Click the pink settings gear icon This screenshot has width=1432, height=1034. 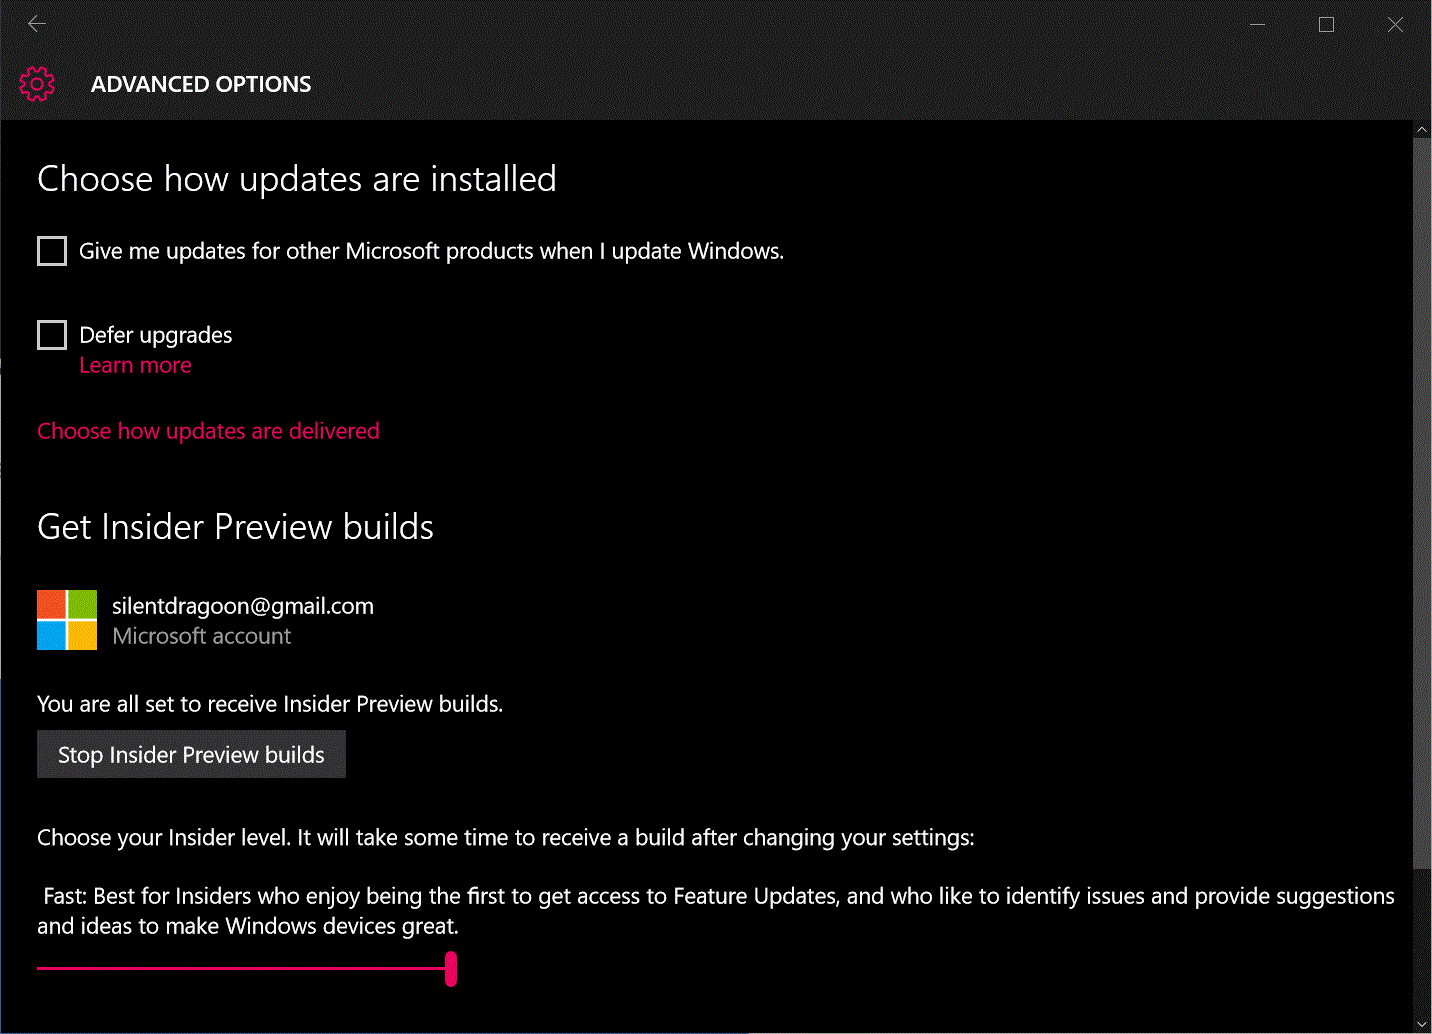point(38,84)
